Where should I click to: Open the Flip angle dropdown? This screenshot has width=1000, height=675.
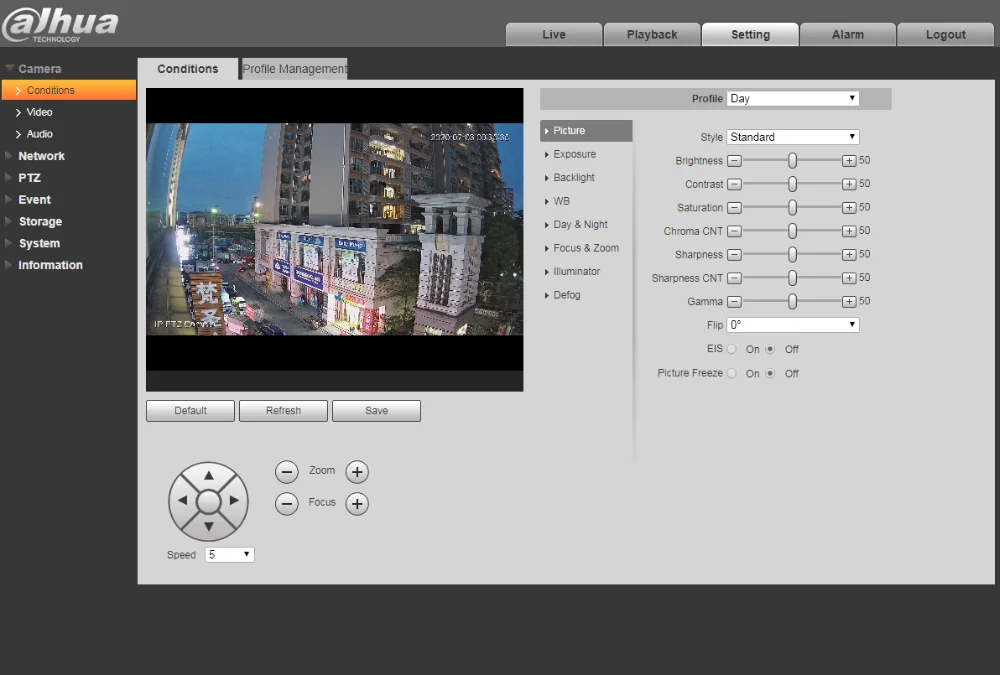793,325
